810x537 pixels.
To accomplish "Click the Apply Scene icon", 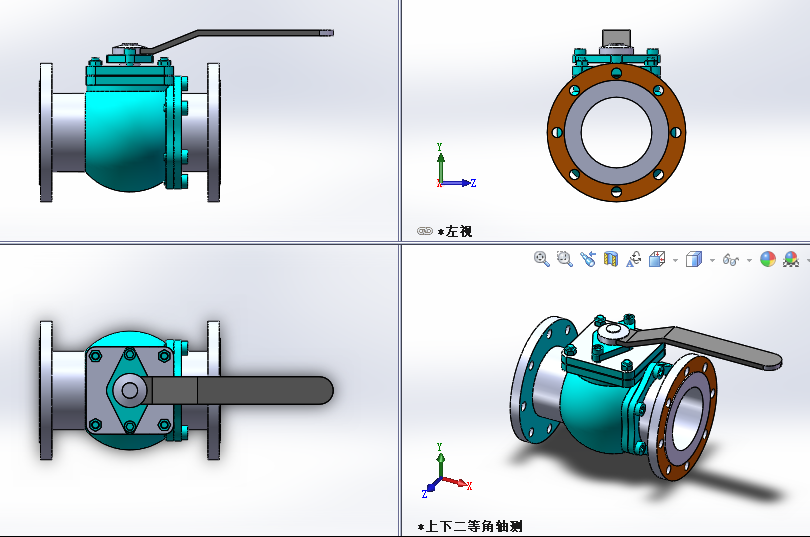I will tap(791, 259).
